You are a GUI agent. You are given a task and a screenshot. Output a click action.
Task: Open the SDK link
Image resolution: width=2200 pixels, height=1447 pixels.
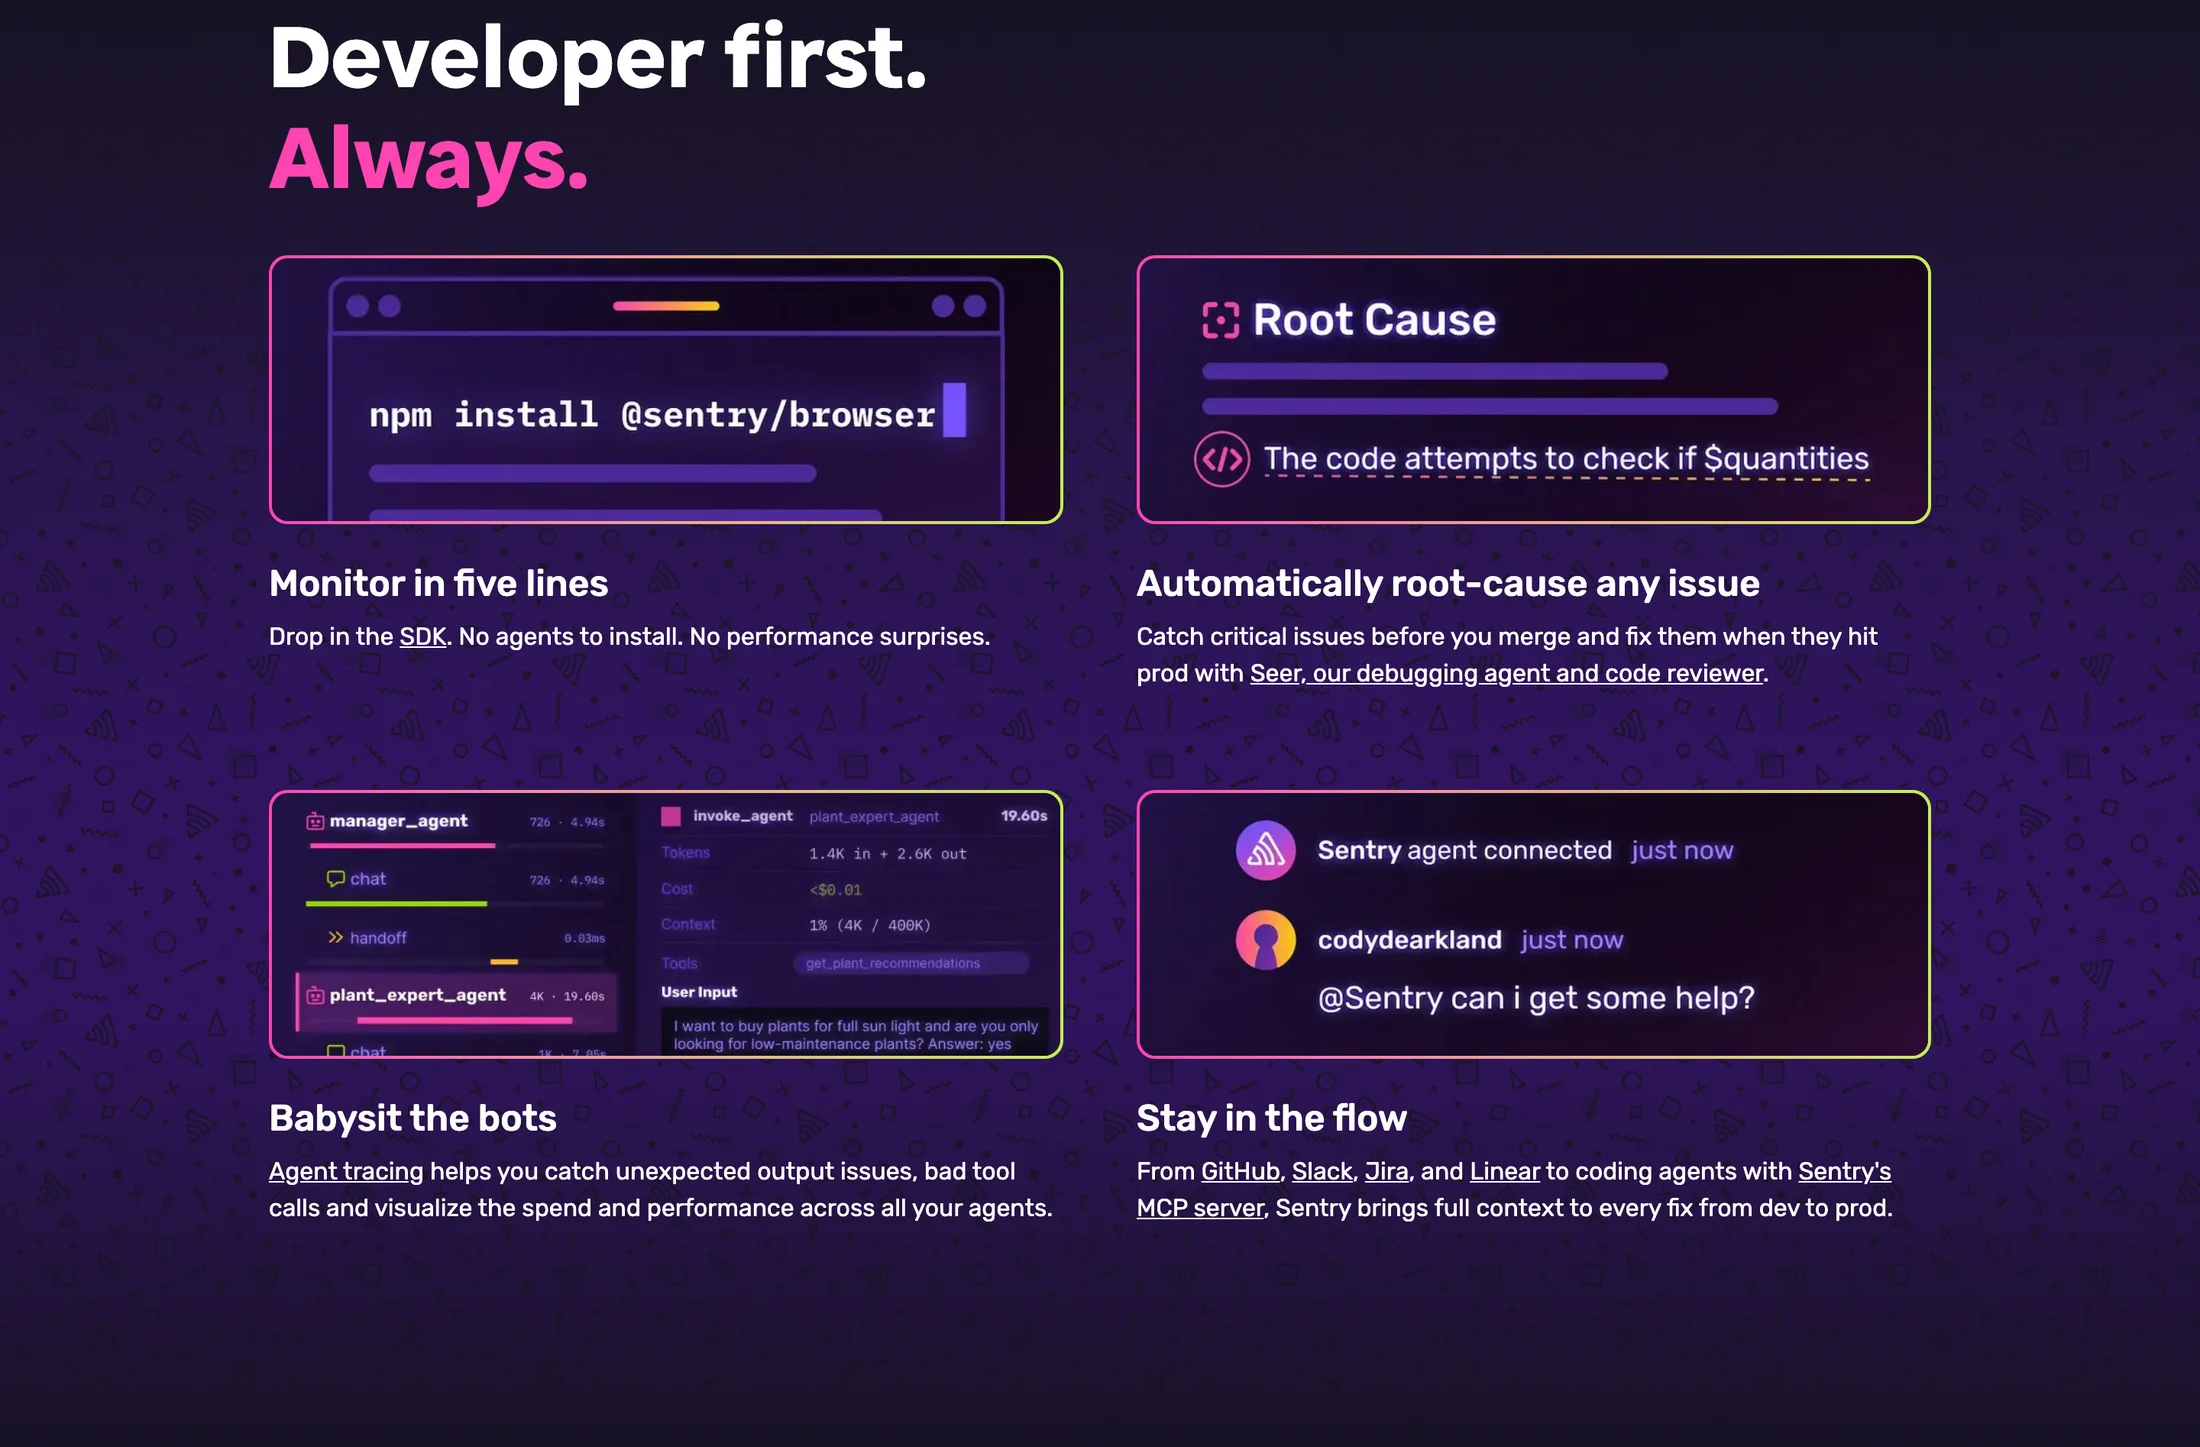(423, 637)
